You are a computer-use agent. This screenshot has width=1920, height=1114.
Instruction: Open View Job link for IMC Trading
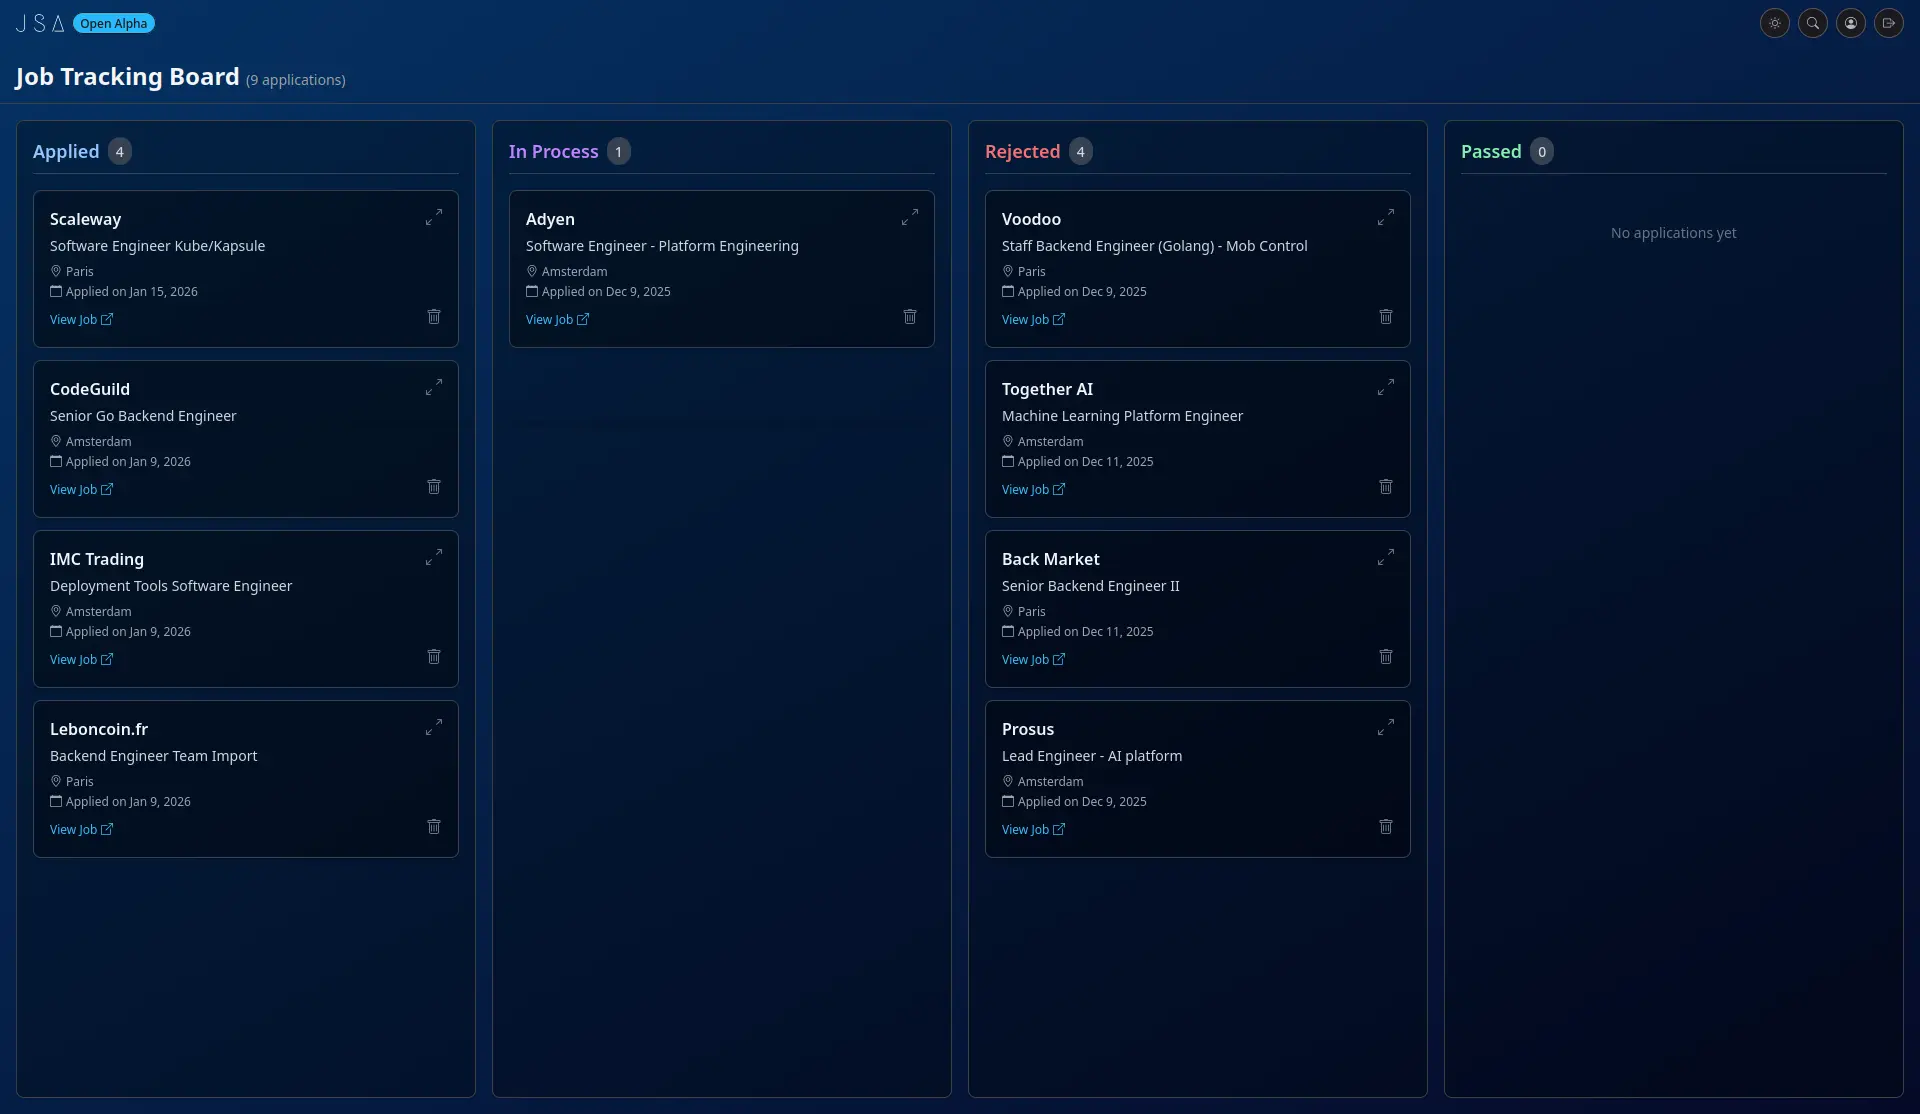(x=81, y=660)
